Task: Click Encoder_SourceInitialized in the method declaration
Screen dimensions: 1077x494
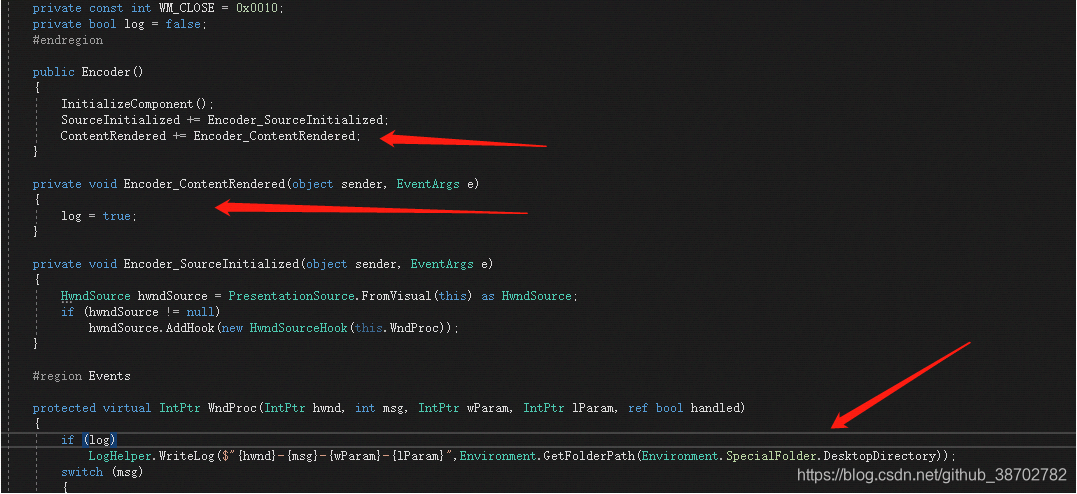Action: coord(211,264)
